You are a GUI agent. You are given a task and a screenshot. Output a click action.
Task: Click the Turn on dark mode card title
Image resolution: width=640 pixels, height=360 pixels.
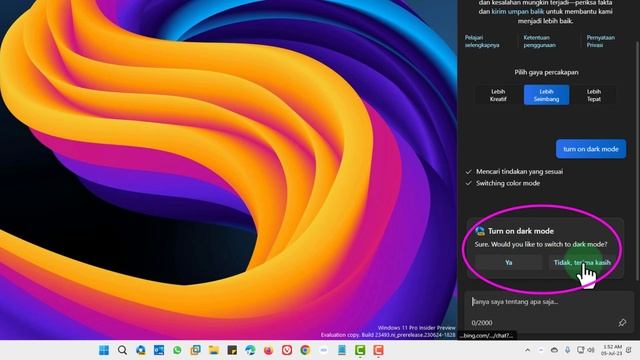[x=521, y=231]
